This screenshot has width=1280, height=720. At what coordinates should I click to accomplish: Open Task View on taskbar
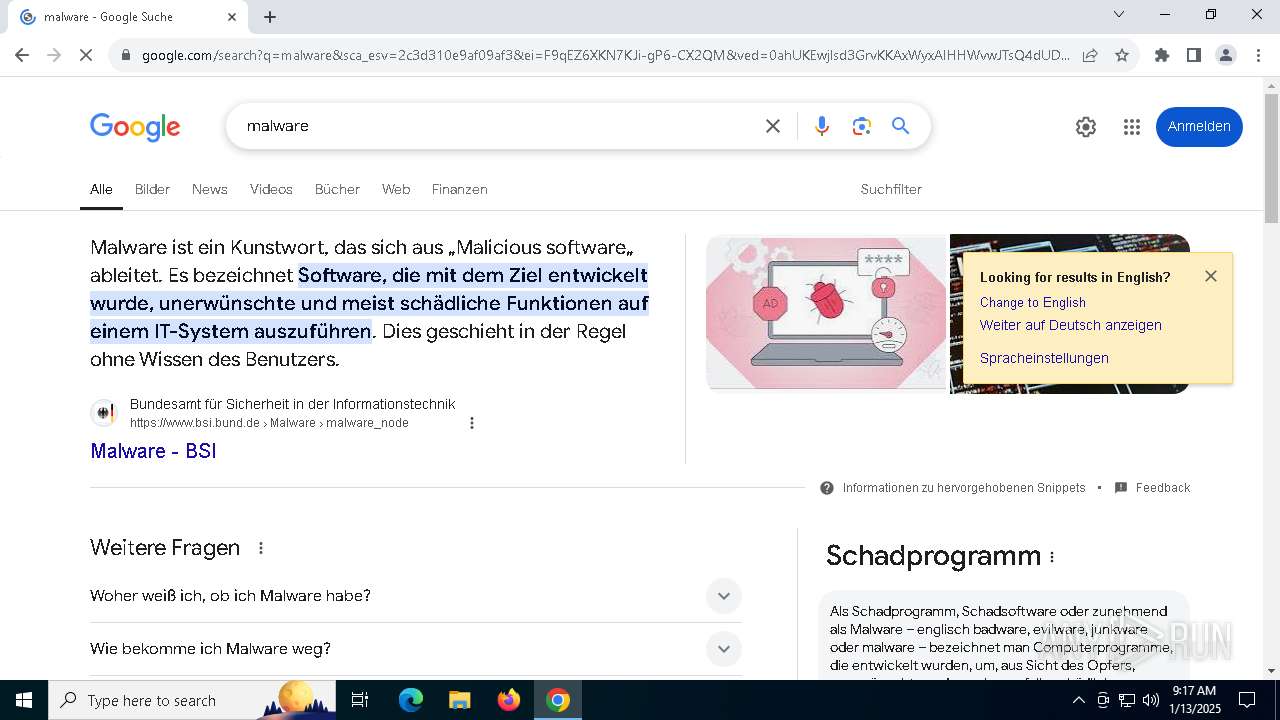360,700
